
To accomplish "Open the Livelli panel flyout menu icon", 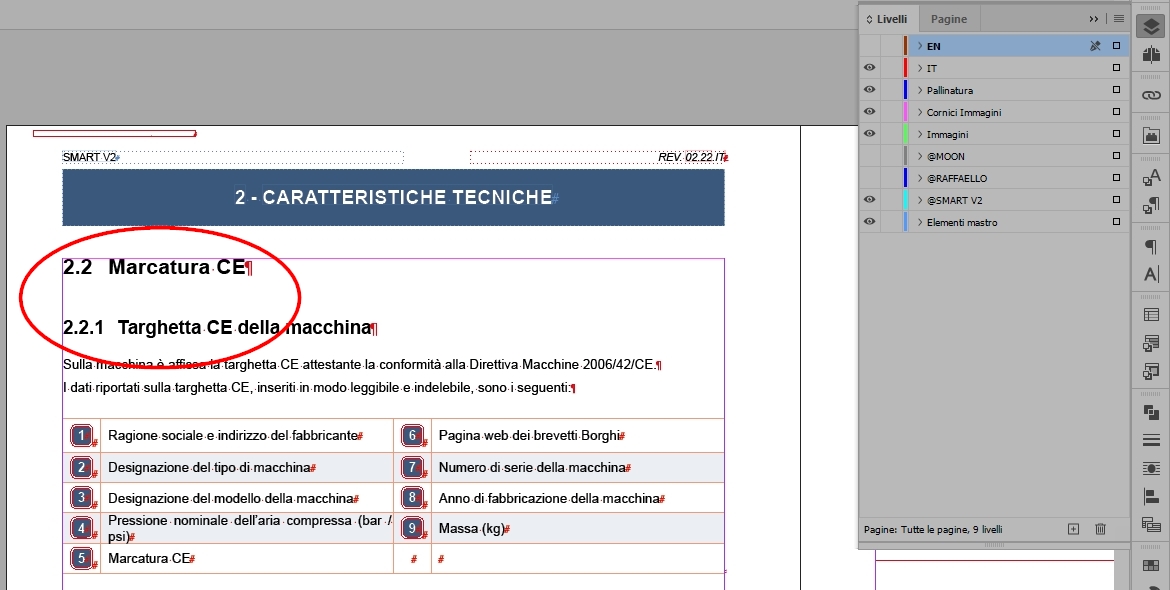I will coord(1119,17).
